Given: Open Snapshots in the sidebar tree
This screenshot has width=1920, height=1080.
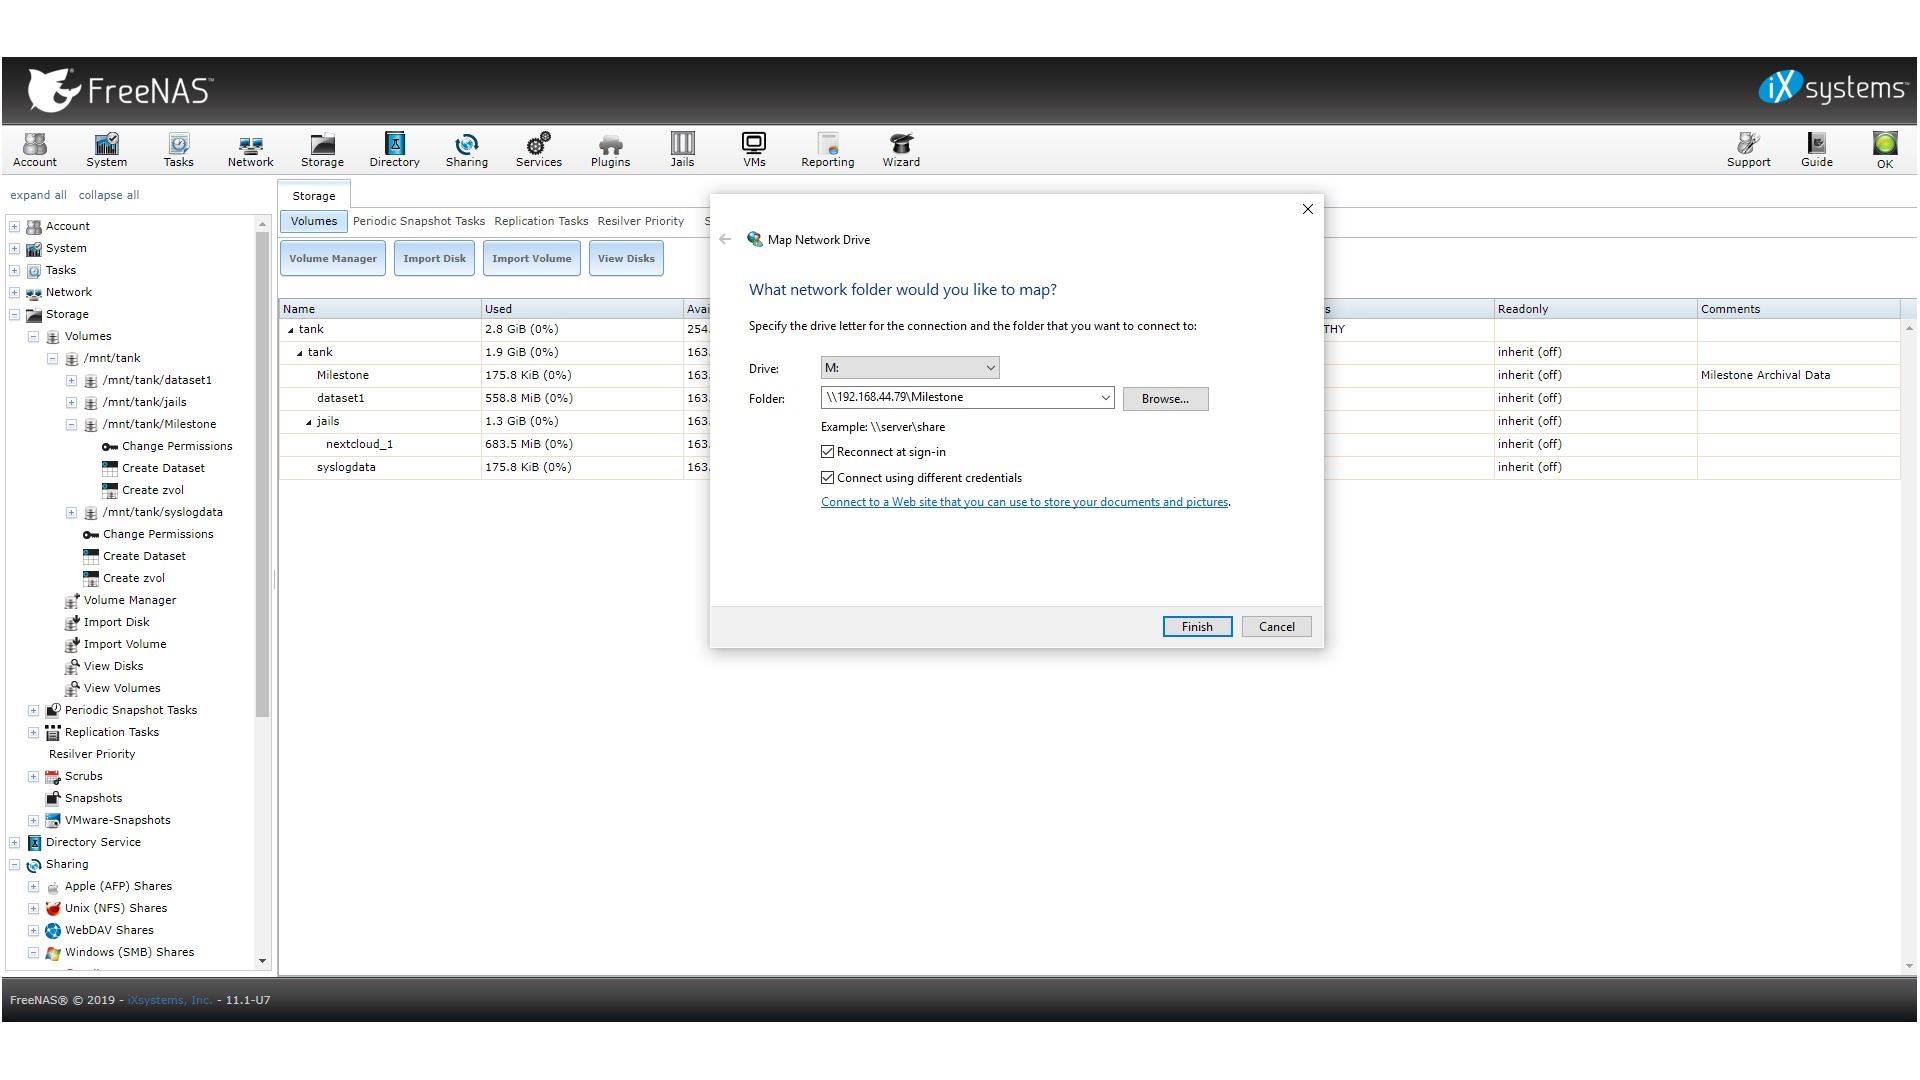Looking at the screenshot, I should click(93, 798).
